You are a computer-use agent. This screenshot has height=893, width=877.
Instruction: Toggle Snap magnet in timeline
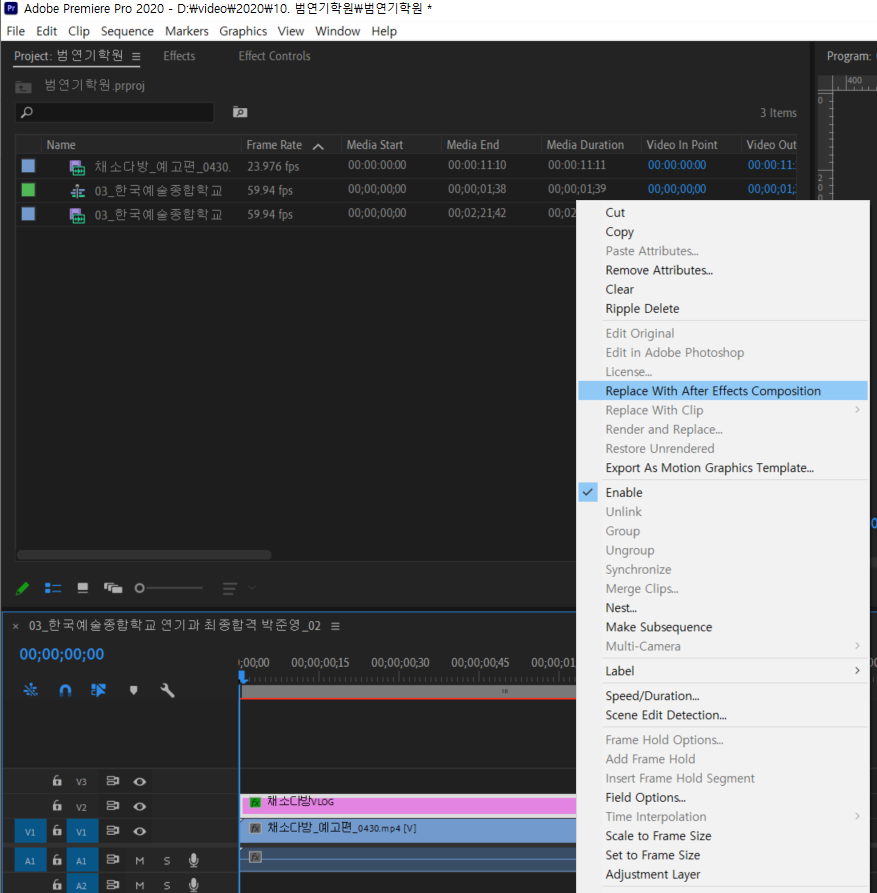tap(65, 690)
